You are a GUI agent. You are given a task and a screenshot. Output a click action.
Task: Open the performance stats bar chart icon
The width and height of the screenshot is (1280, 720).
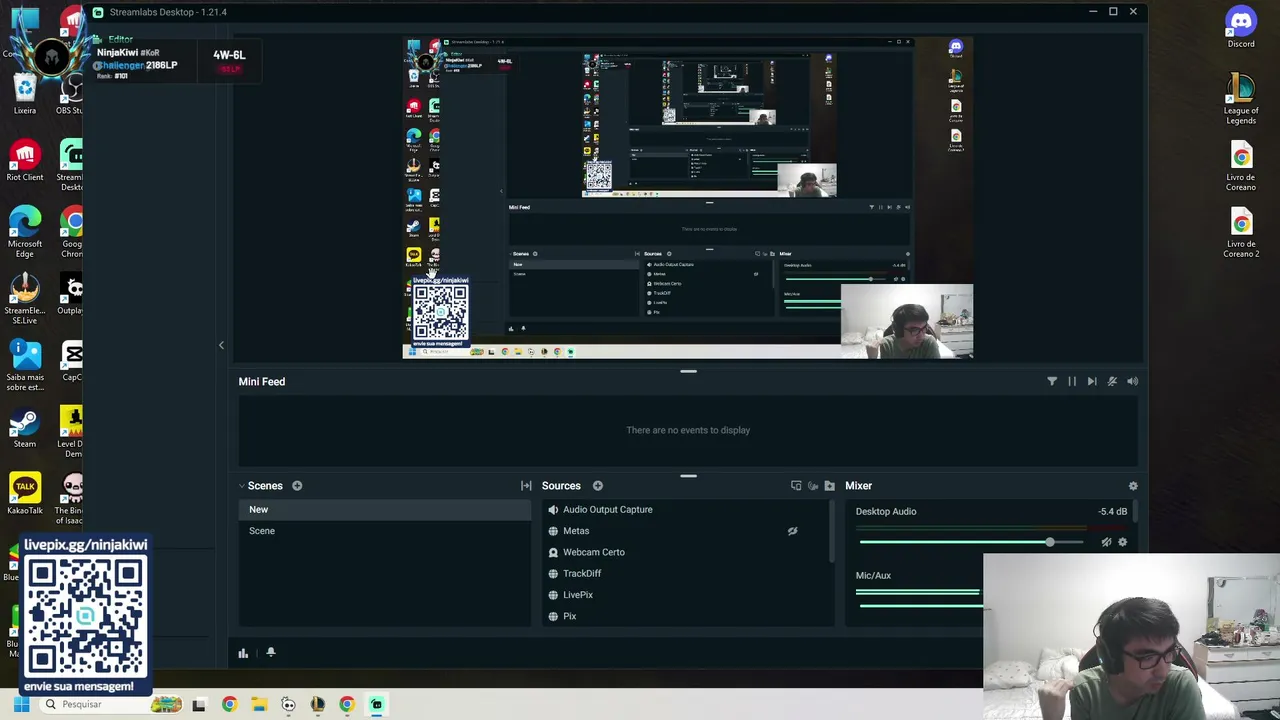(x=243, y=653)
